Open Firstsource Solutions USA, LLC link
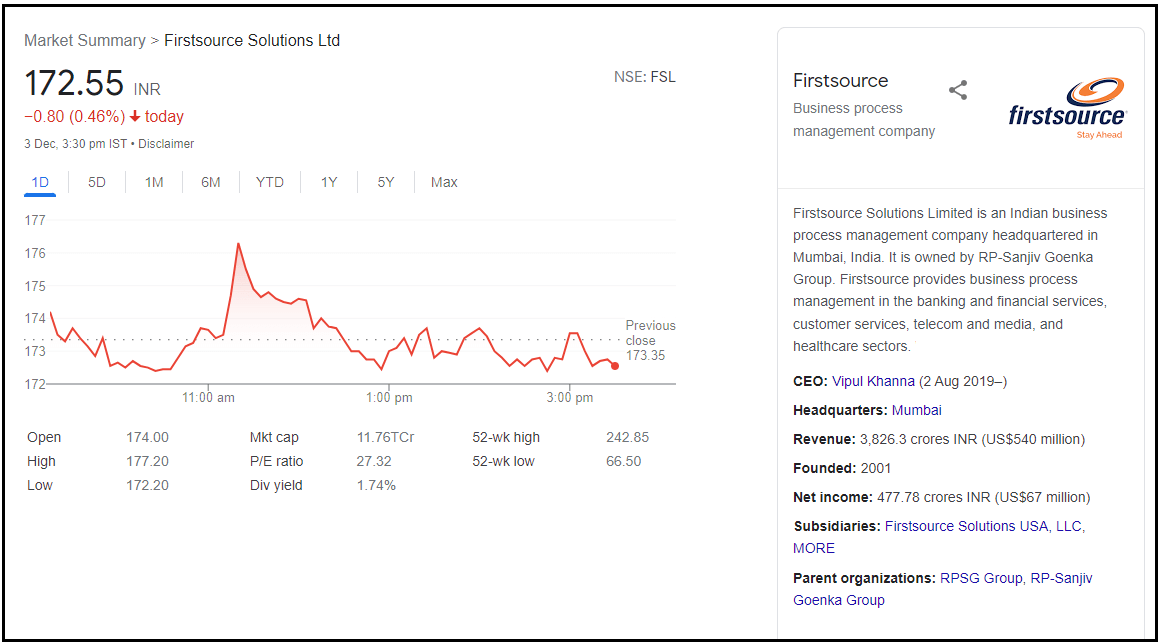 [986, 526]
